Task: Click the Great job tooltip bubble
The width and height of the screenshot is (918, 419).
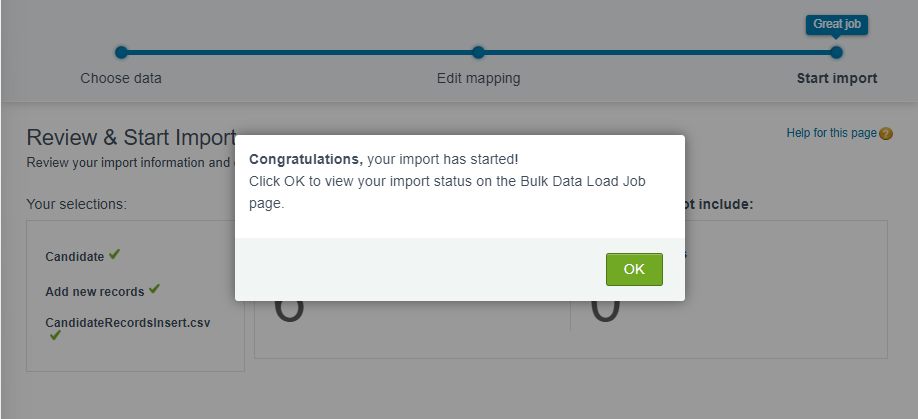Action: (x=836, y=24)
